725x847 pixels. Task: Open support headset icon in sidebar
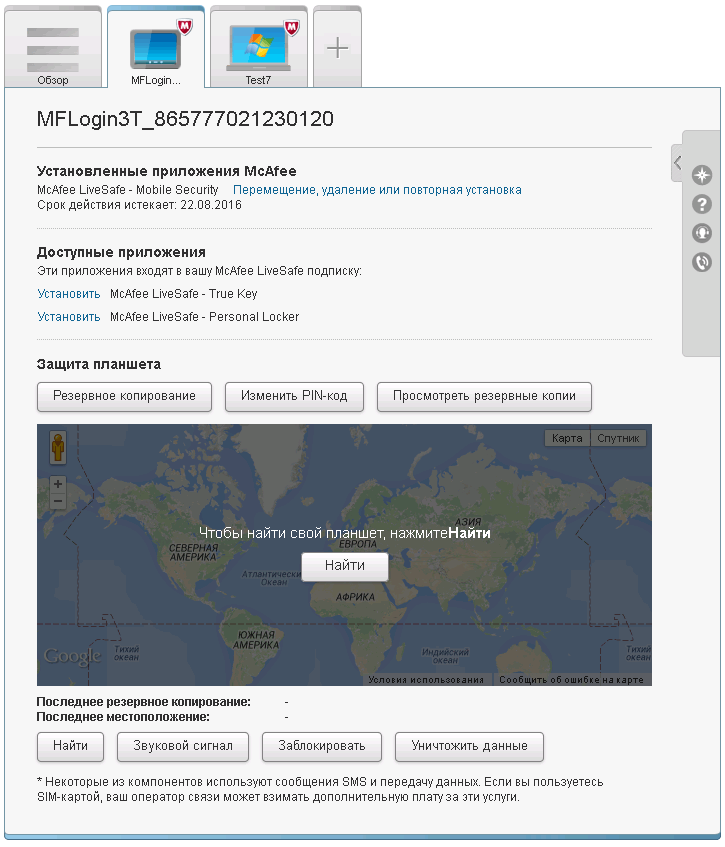click(x=702, y=233)
